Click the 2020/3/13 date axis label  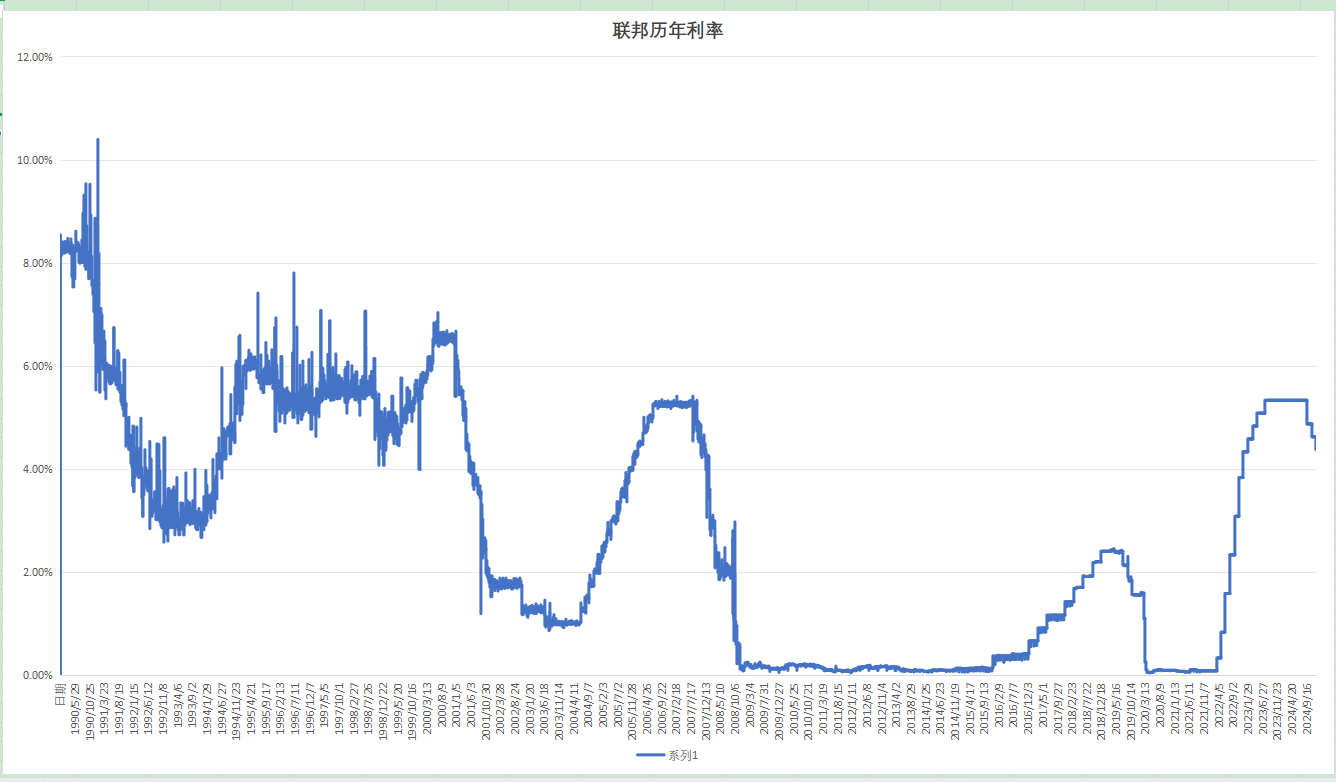[x=1146, y=709]
